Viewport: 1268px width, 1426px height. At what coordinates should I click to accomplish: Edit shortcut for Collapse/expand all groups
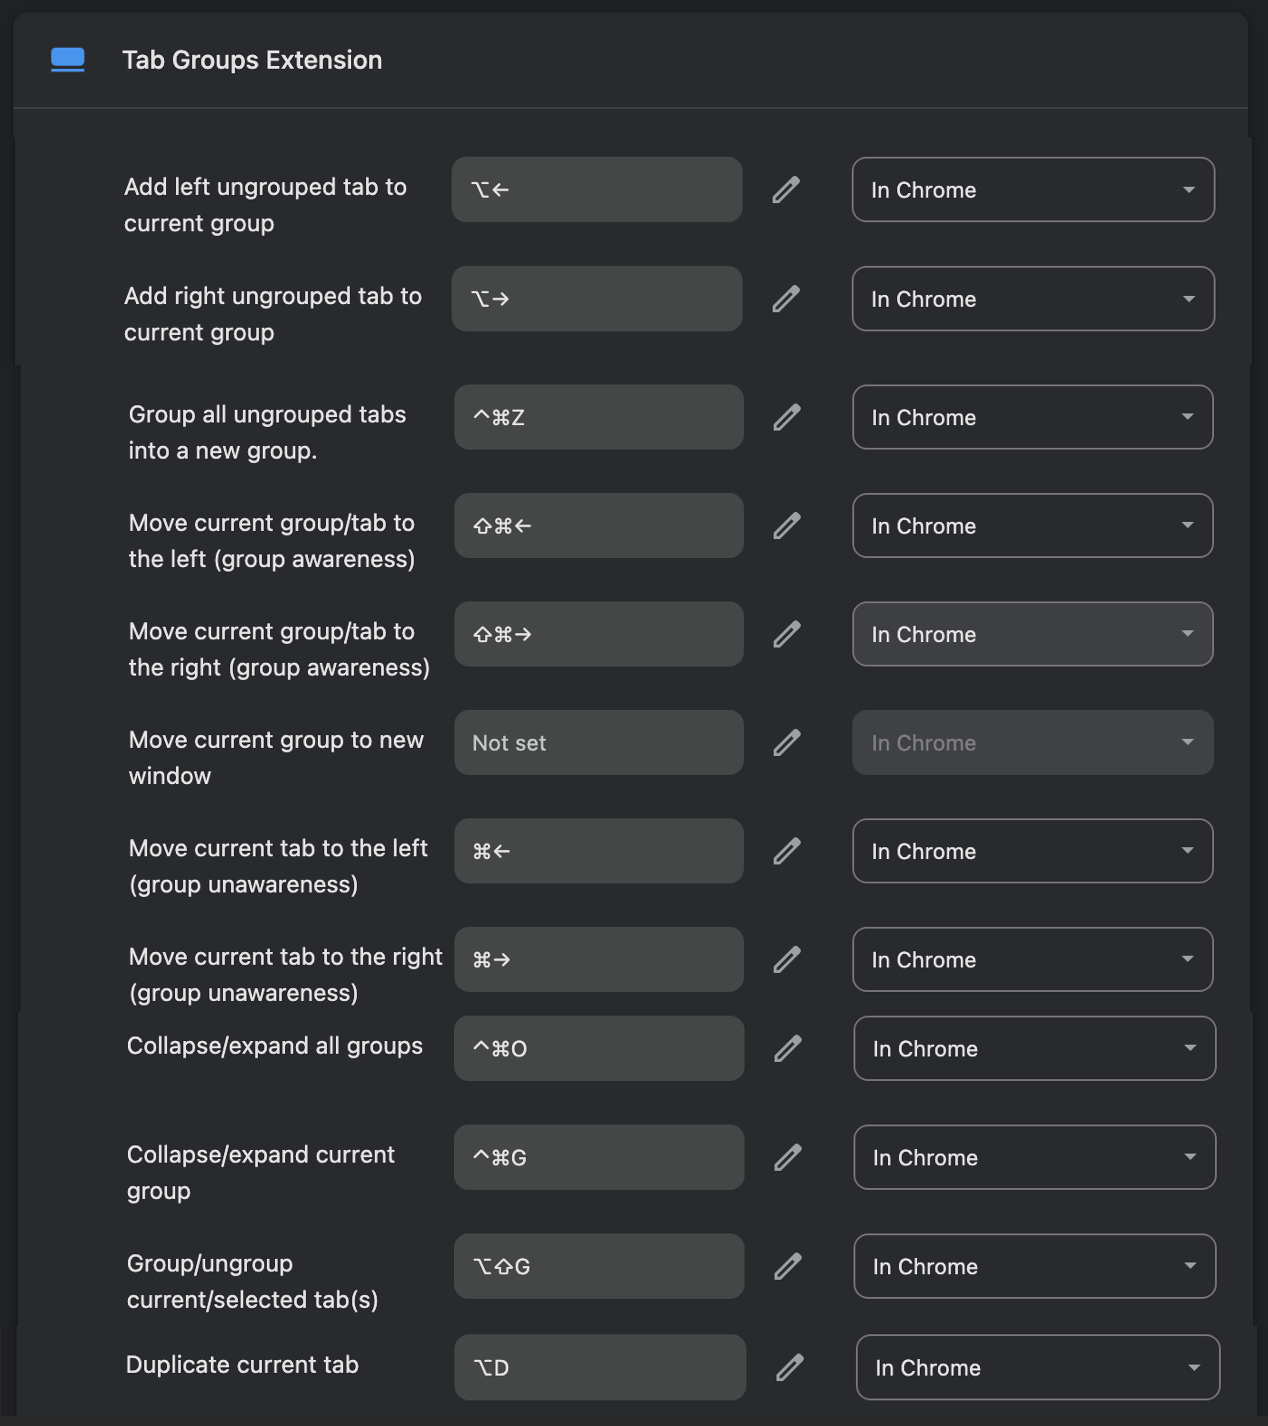[x=787, y=1048]
